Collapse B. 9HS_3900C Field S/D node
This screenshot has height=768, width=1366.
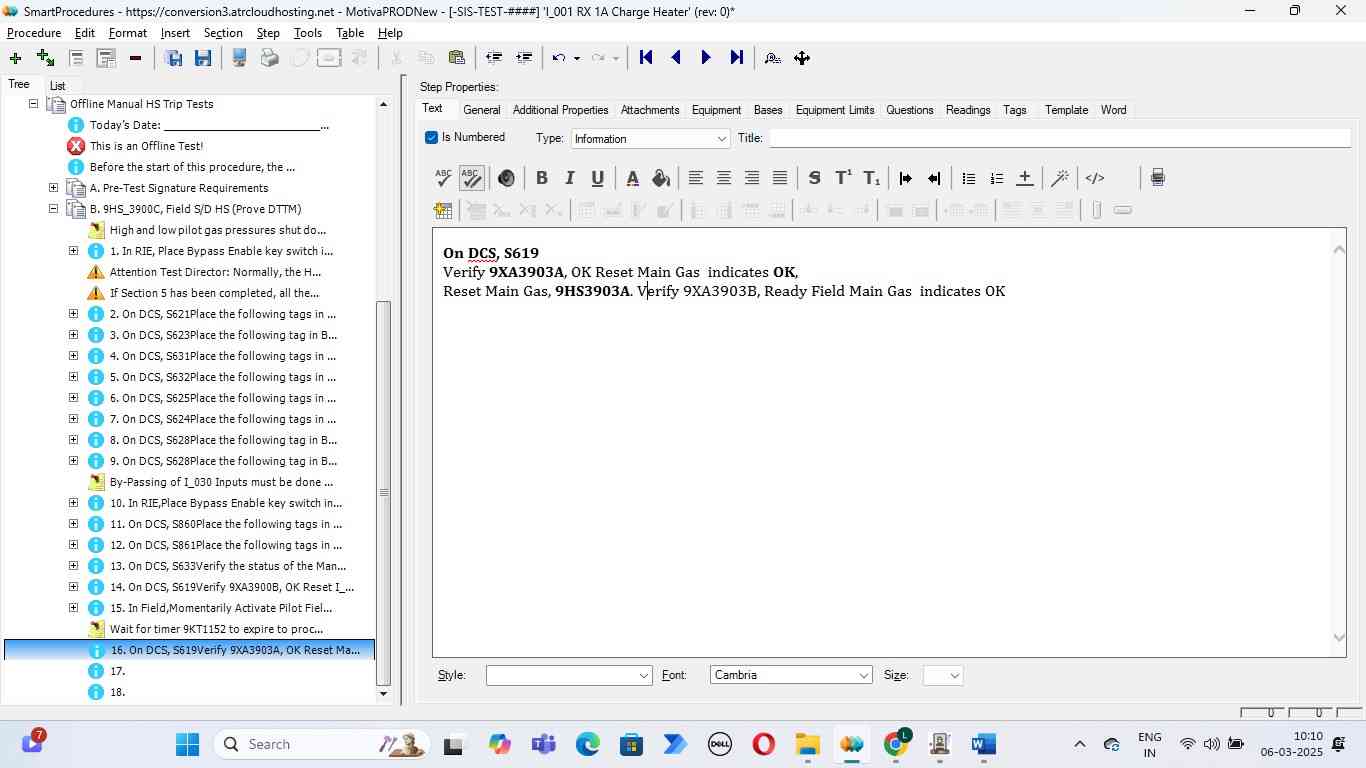tap(53, 209)
